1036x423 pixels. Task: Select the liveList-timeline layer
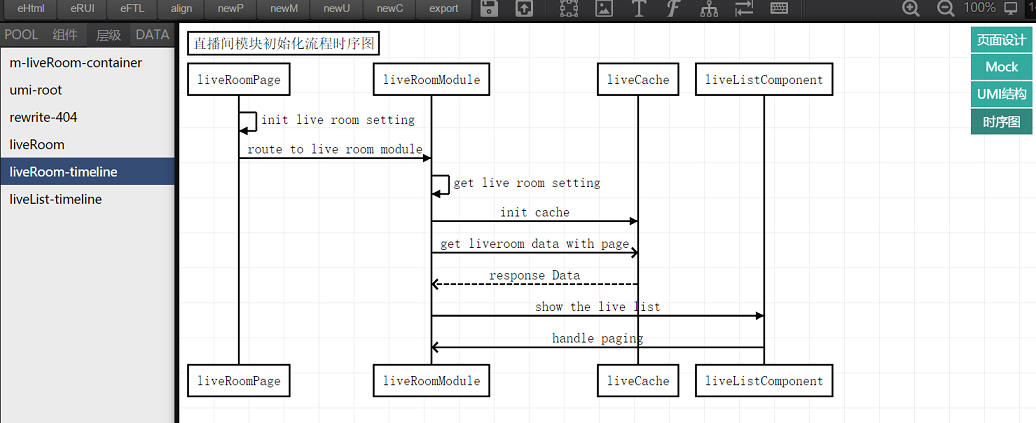56,199
